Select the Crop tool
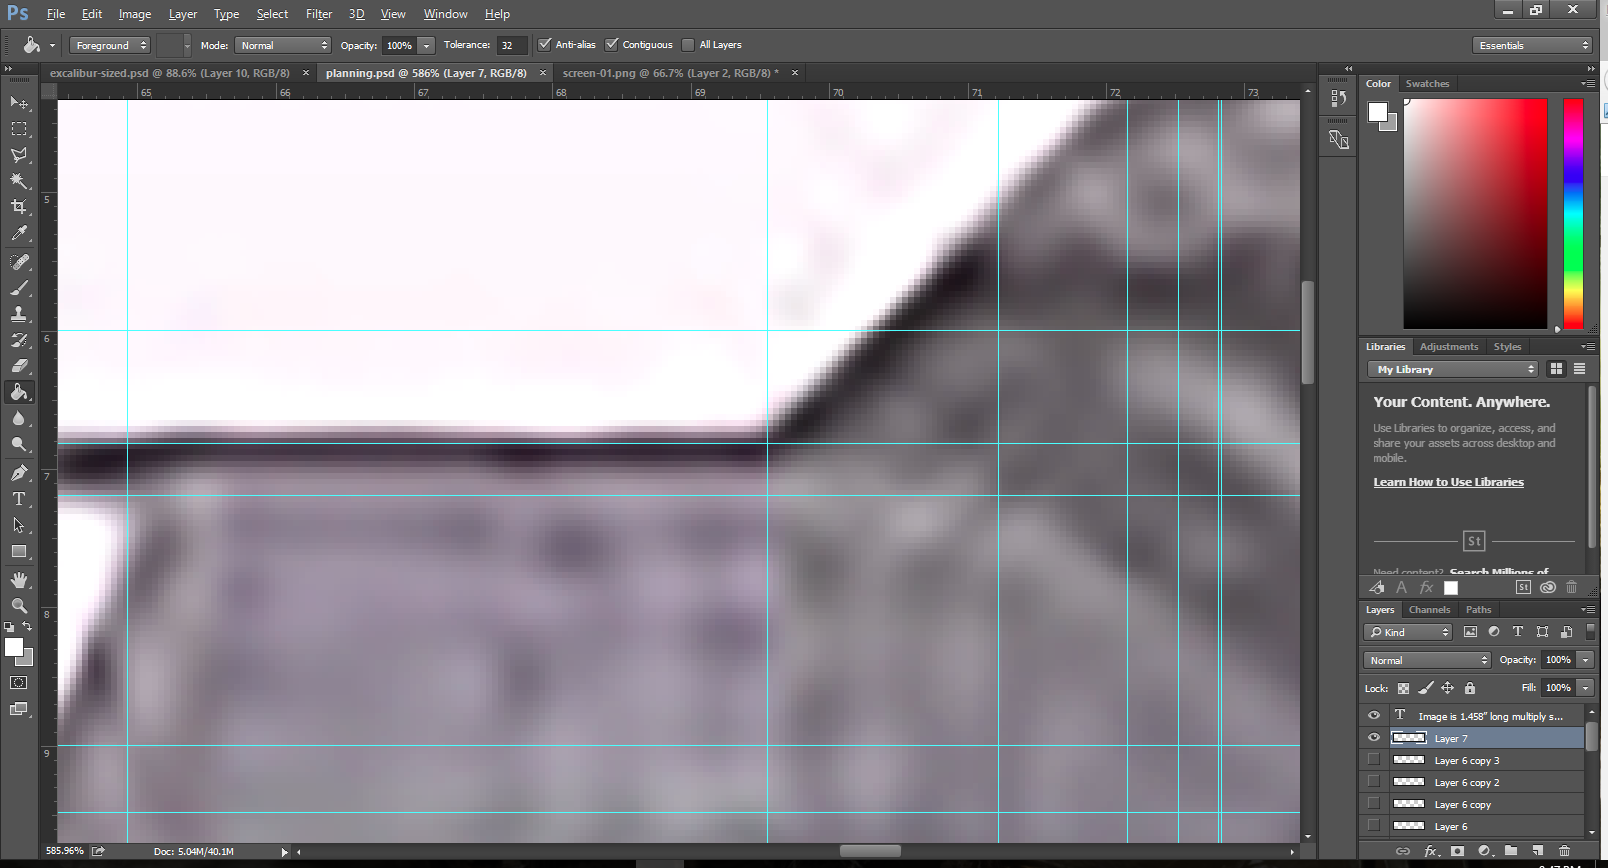1608x868 pixels. click(19, 207)
